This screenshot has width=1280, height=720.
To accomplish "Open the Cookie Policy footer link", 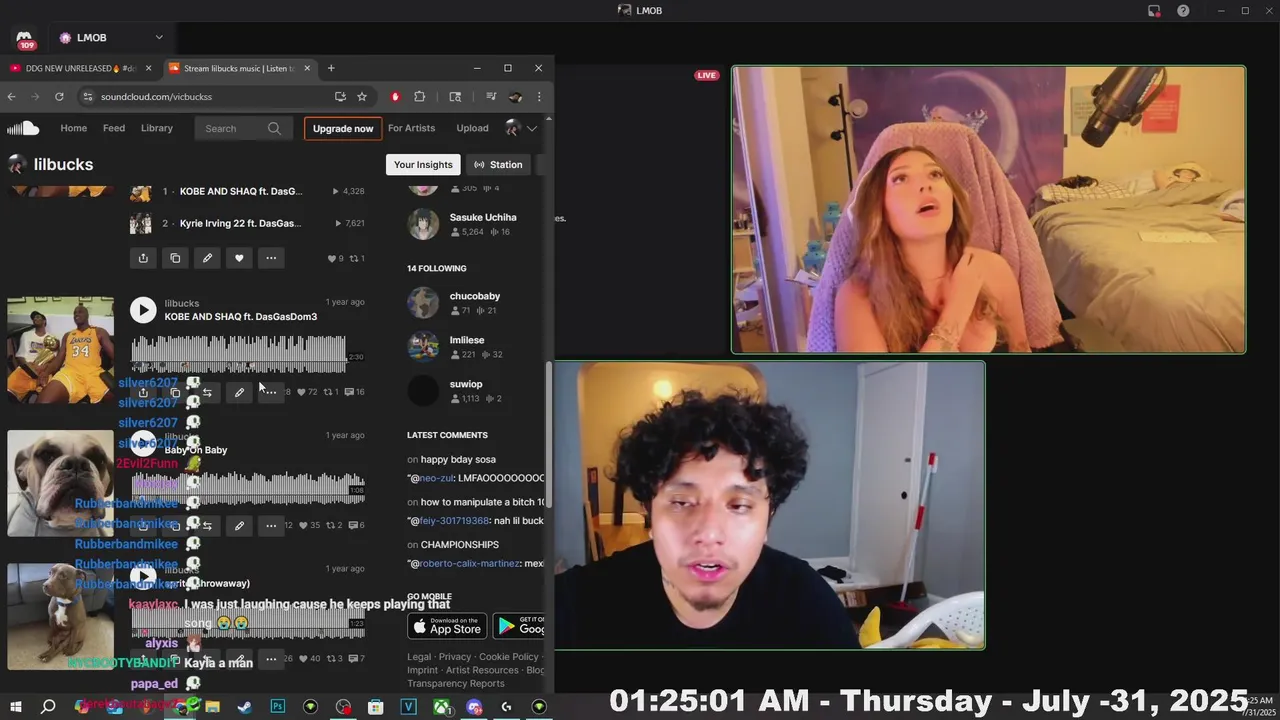I will tap(508, 657).
